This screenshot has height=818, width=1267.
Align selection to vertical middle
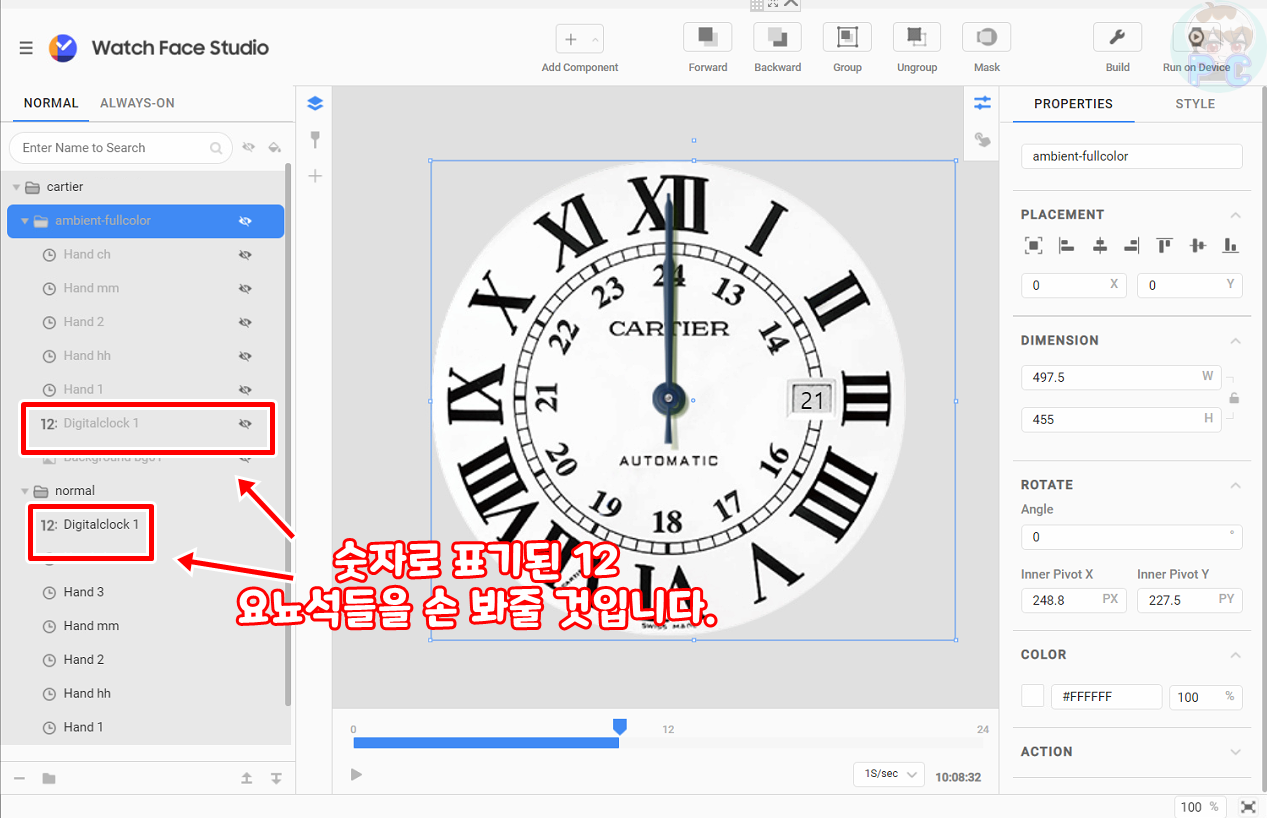(x=1198, y=245)
